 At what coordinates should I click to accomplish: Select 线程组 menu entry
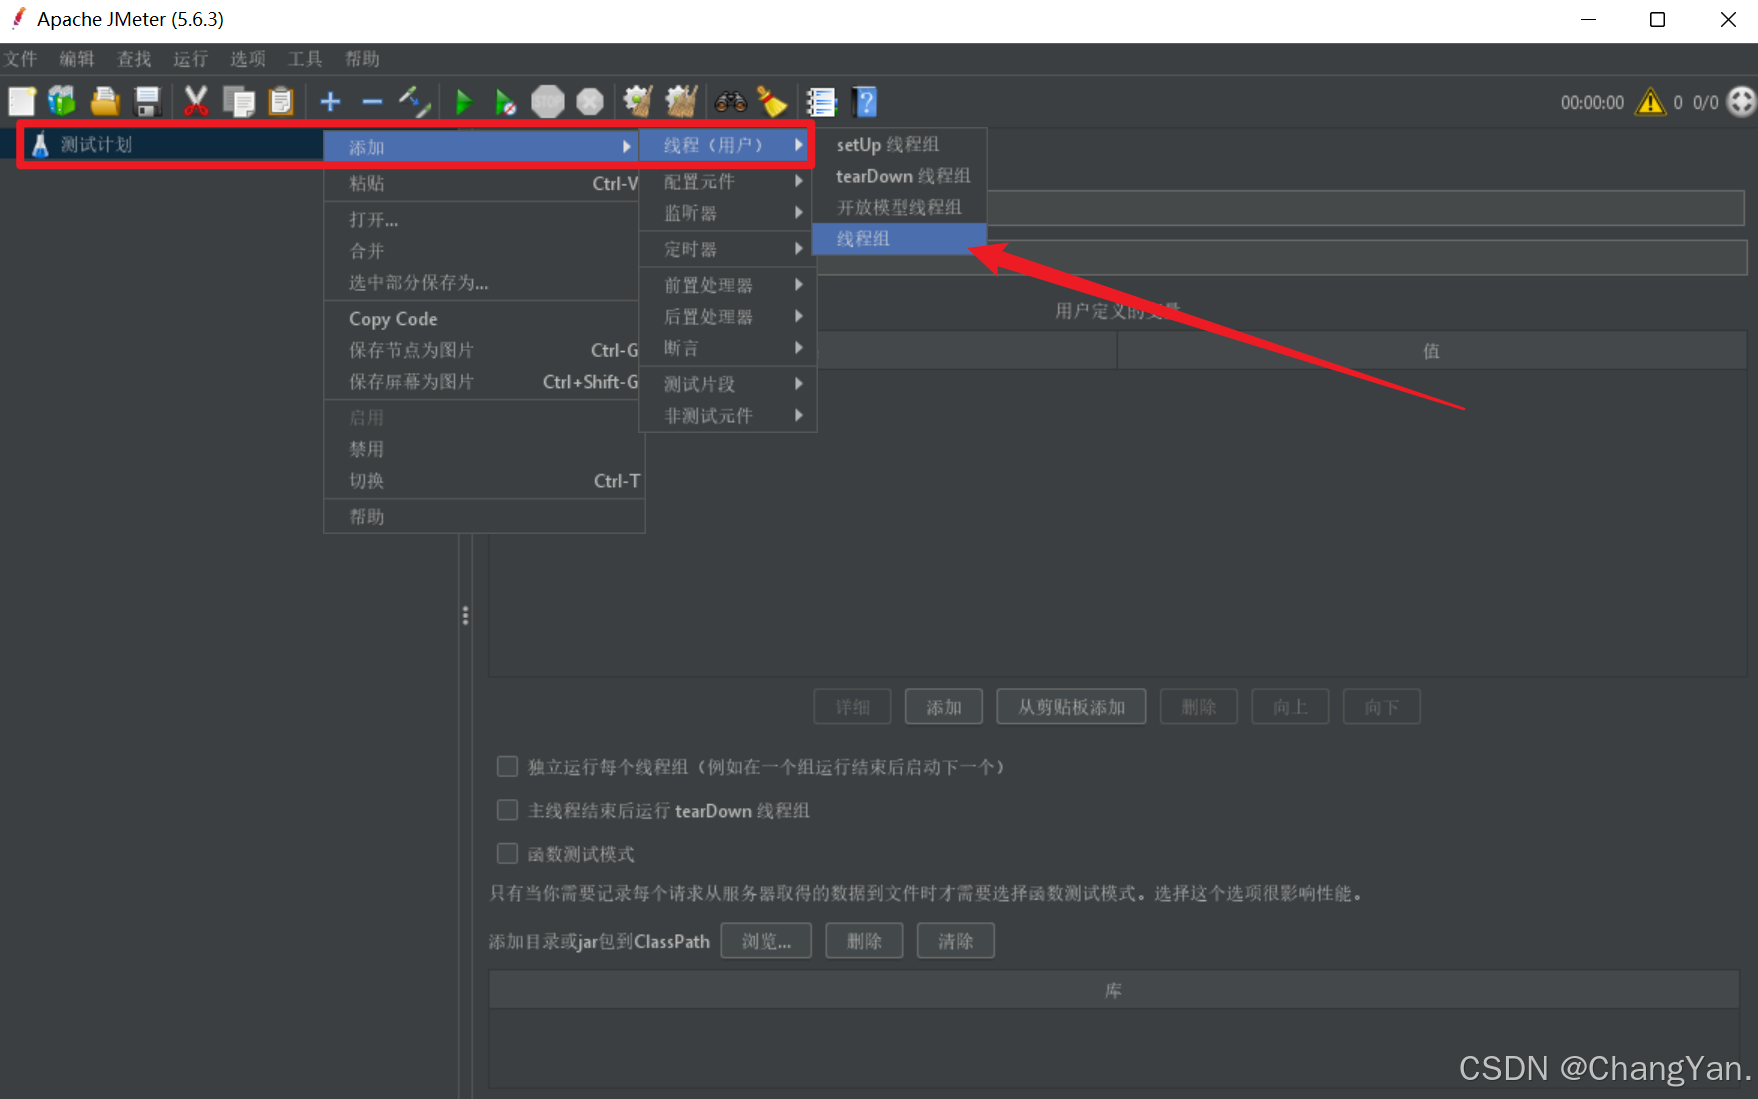tap(899, 238)
